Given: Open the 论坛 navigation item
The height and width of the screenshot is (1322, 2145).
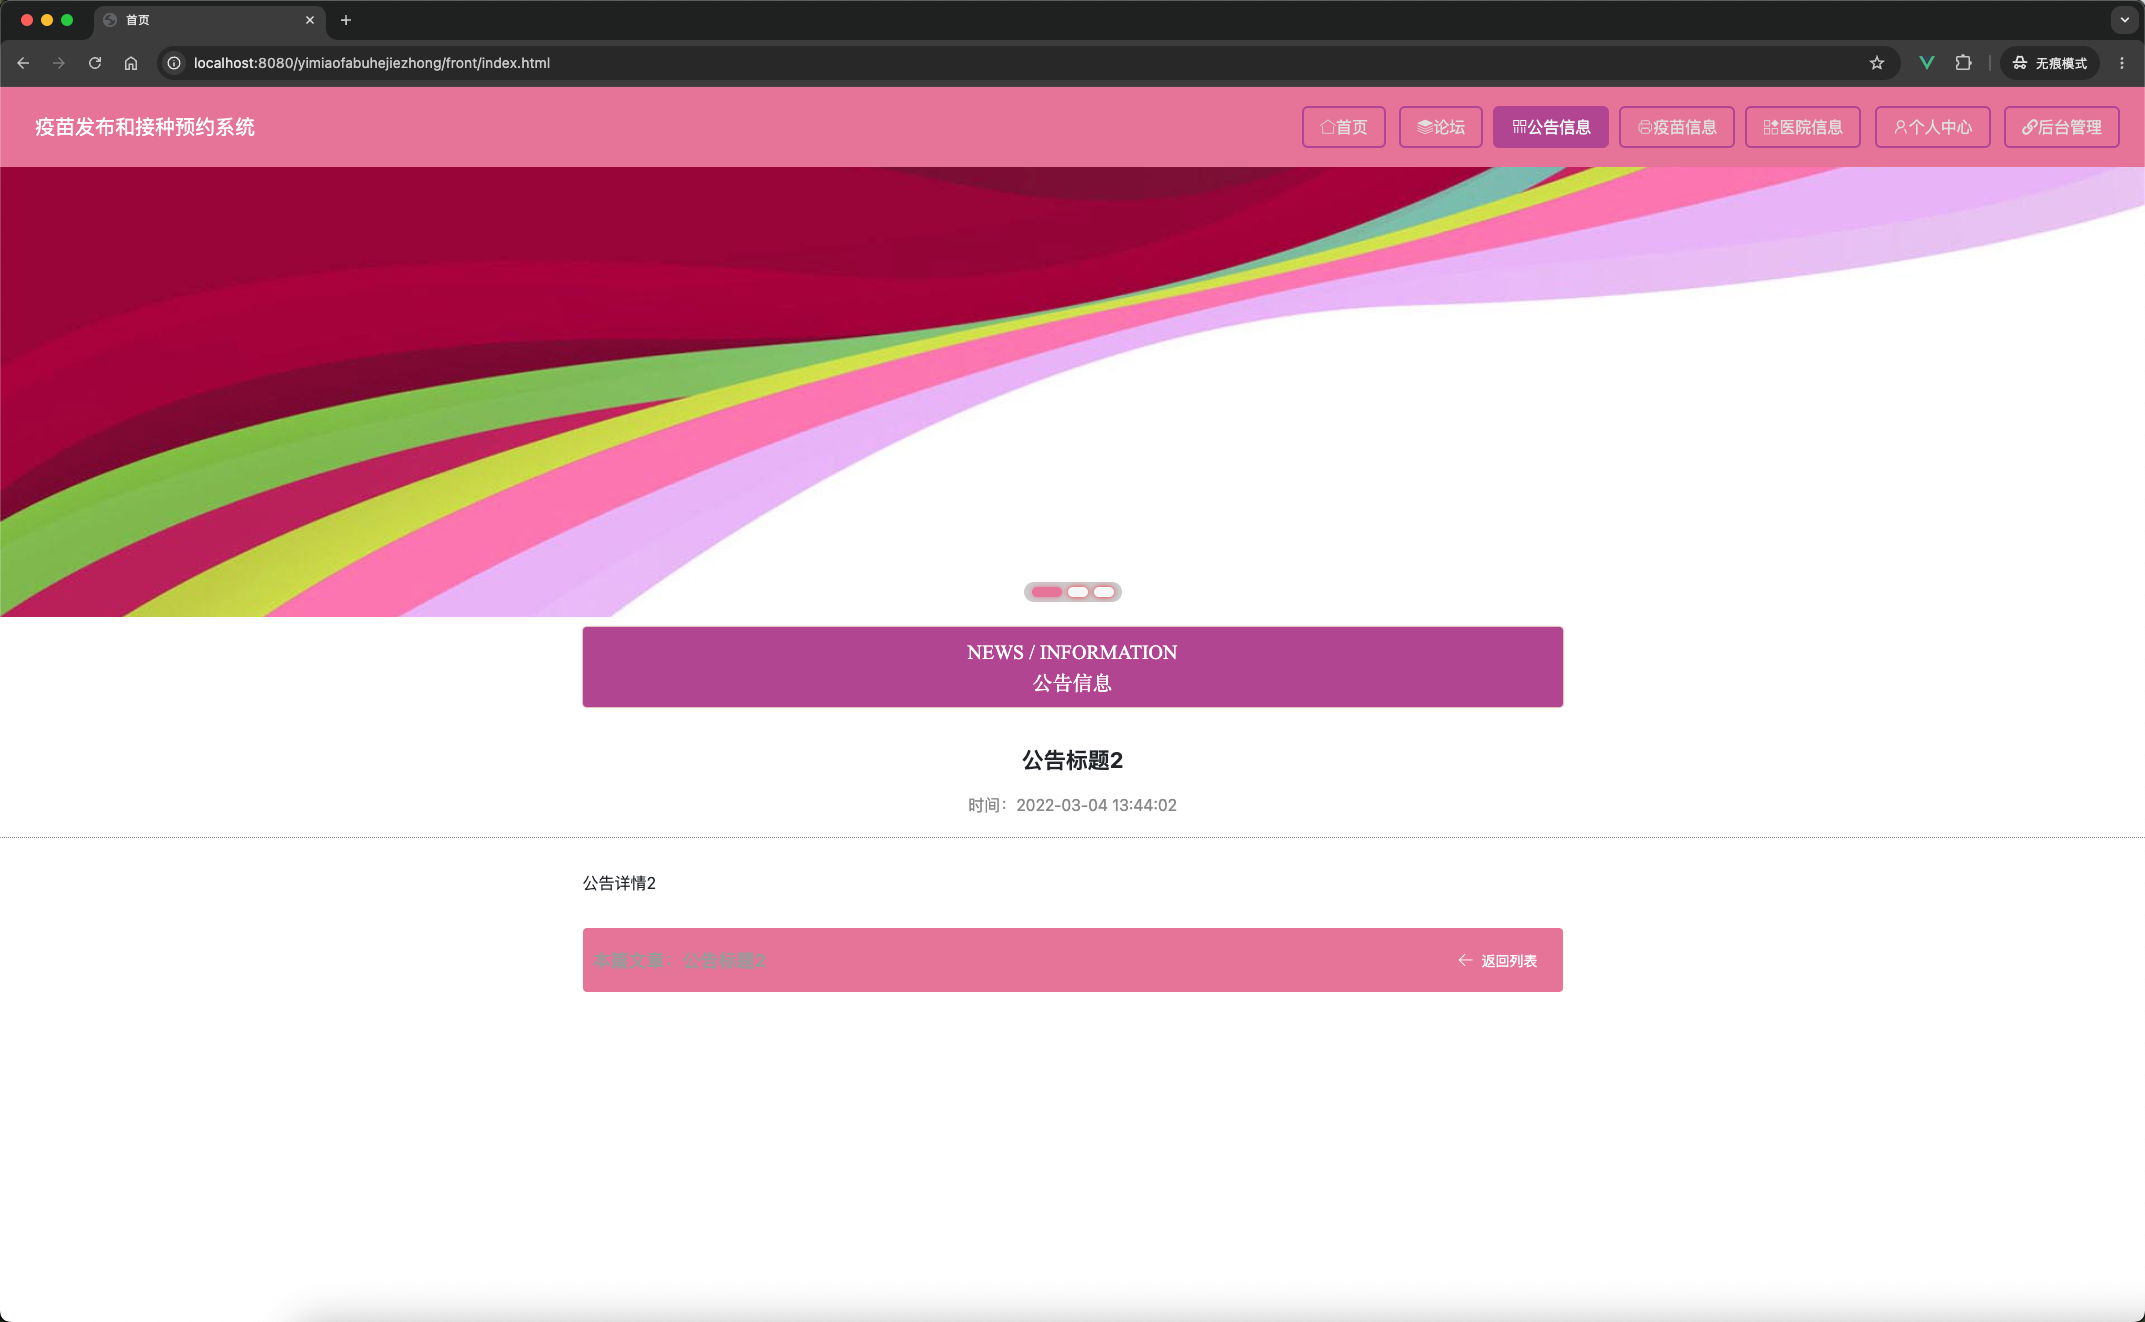Looking at the screenshot, I should pyautogui.click(x=1441, y=127).
